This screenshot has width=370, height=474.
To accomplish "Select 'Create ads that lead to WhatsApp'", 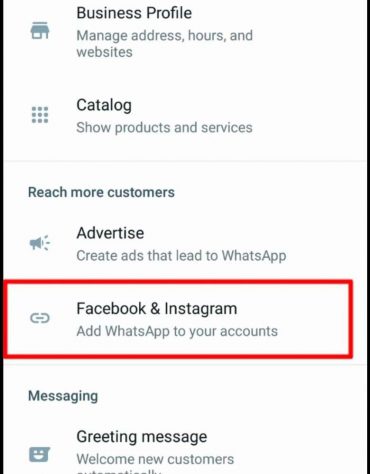I will pyautogui.click(x=181, y=256).
